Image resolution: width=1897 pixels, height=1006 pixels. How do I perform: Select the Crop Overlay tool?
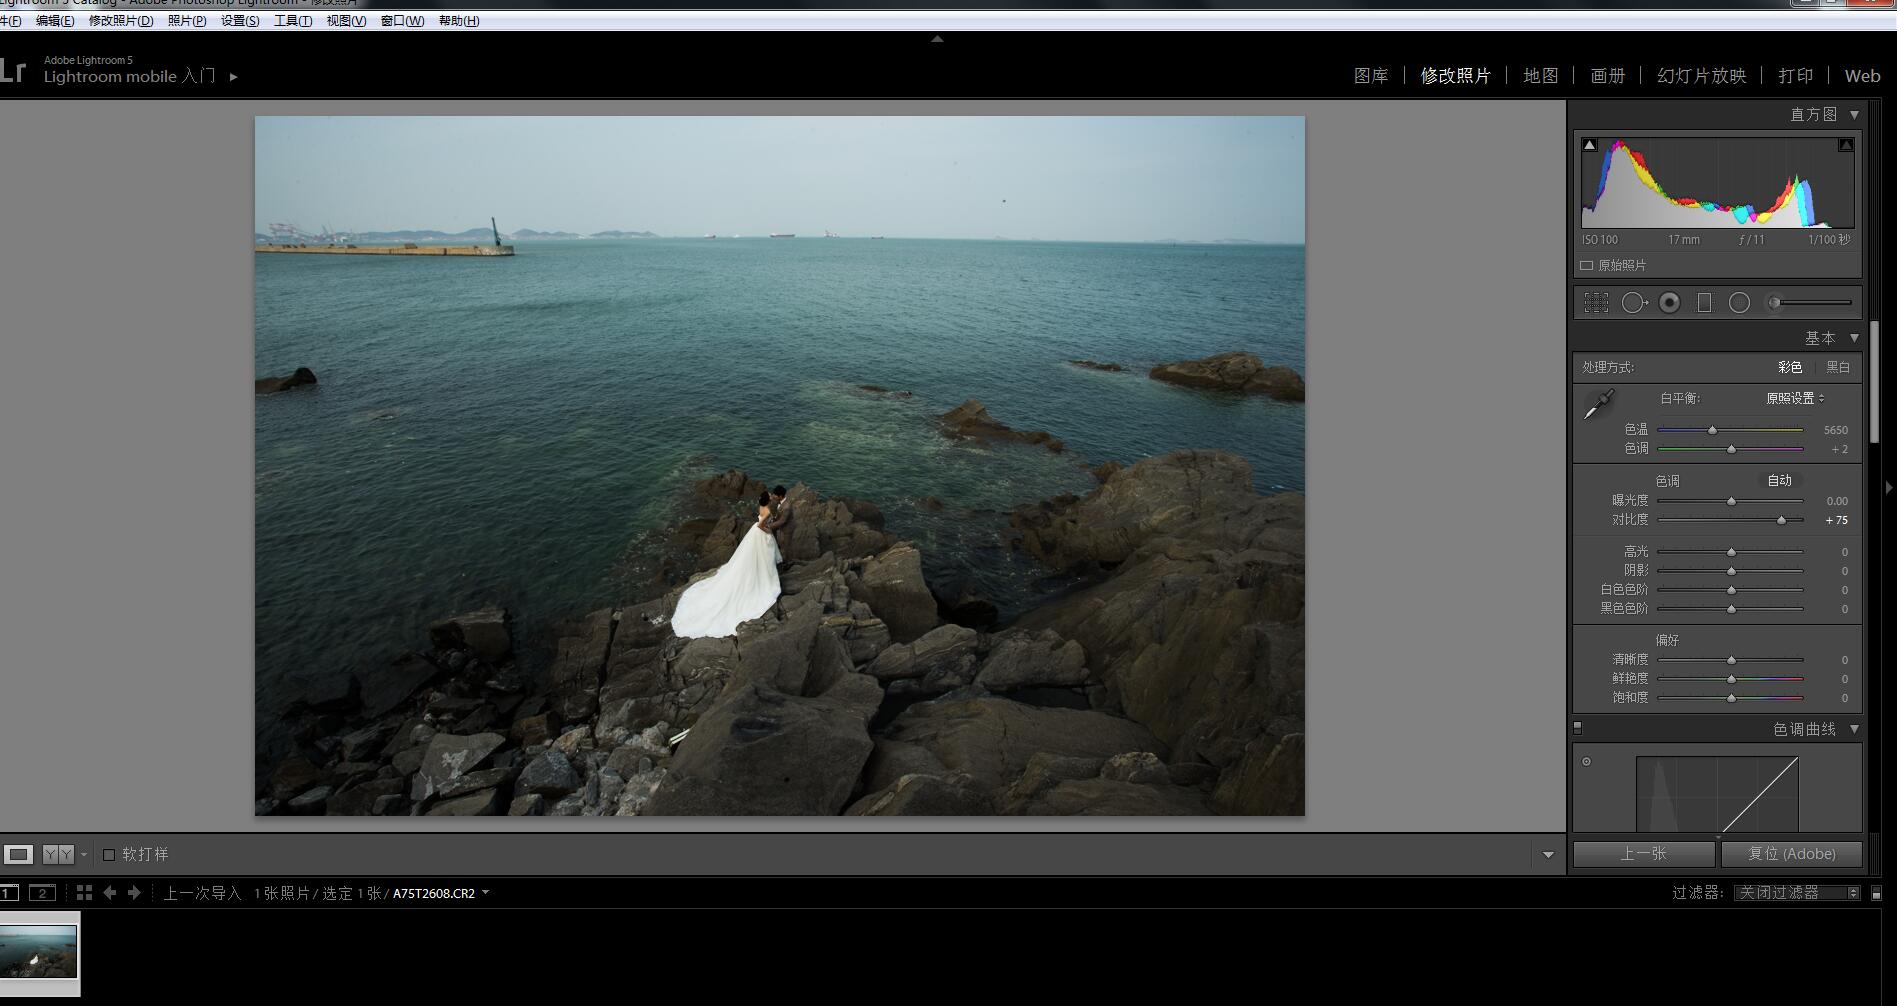1596,303
